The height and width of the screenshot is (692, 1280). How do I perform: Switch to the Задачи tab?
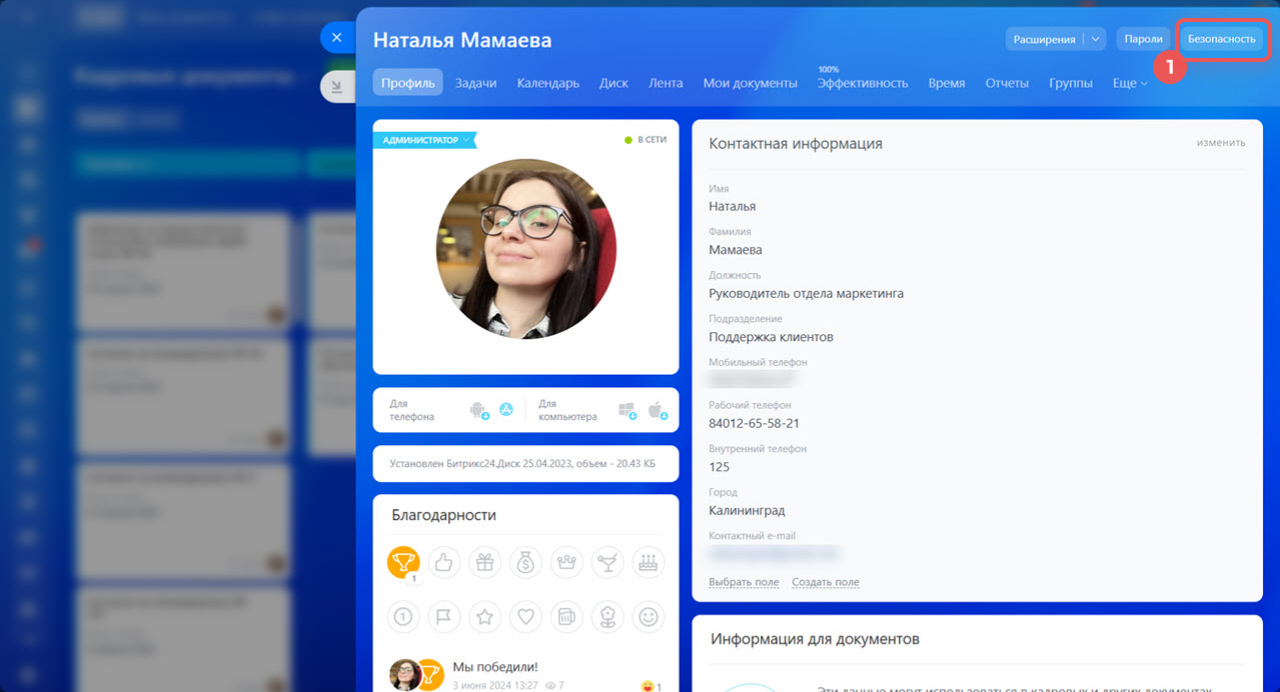coord(476,83)
